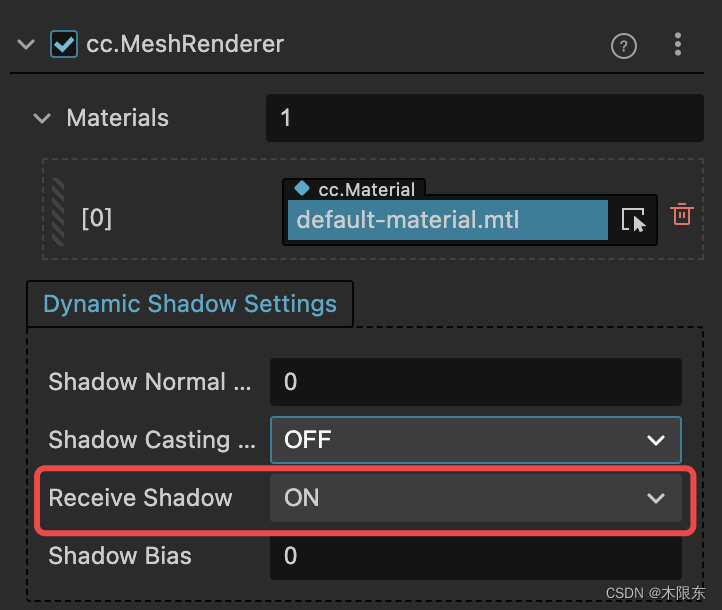Open help for cc.MeshRenderer component
The width and height of the screenshot is (722, 610).
coord(623,46)
